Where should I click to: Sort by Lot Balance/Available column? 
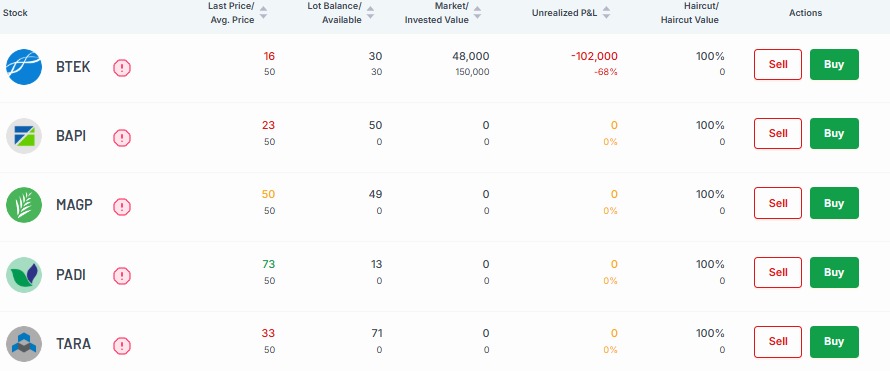coord(370,12)
